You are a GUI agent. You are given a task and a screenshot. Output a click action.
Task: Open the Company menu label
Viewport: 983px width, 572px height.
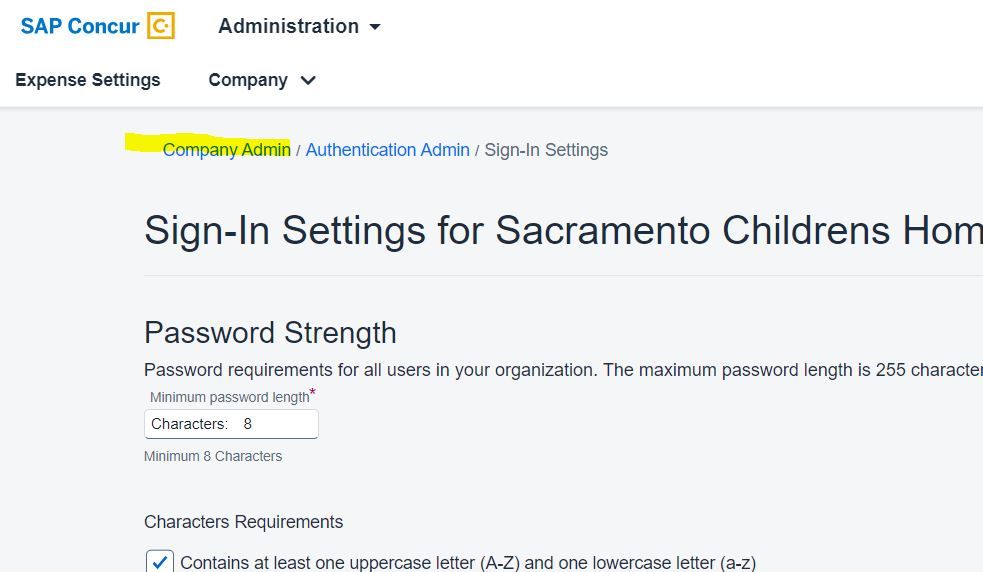coord(247,80)
